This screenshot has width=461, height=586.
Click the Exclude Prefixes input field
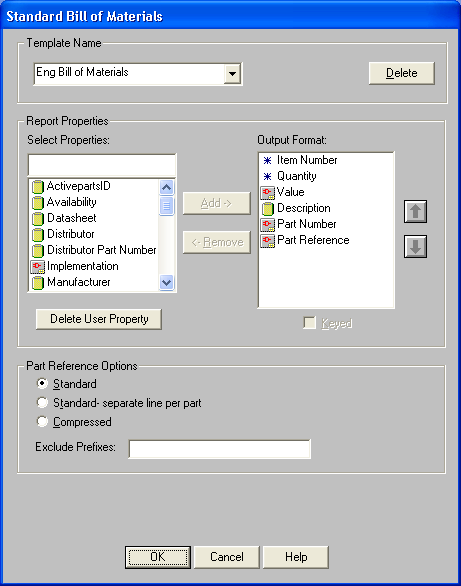pos(220,449)
